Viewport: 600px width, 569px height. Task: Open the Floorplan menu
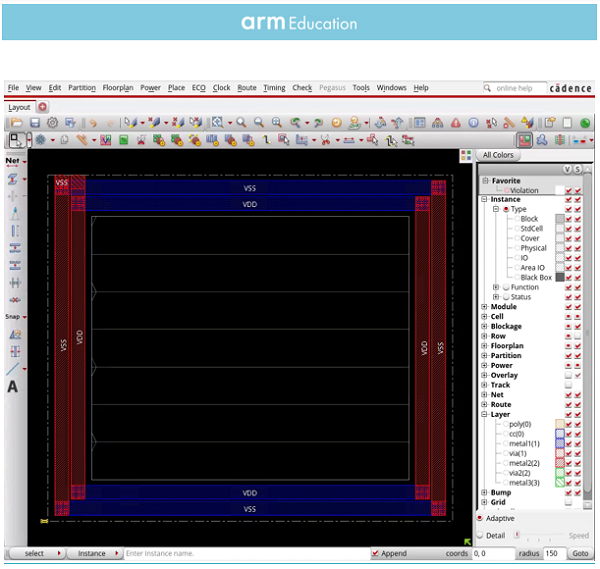tap(118, 88)
